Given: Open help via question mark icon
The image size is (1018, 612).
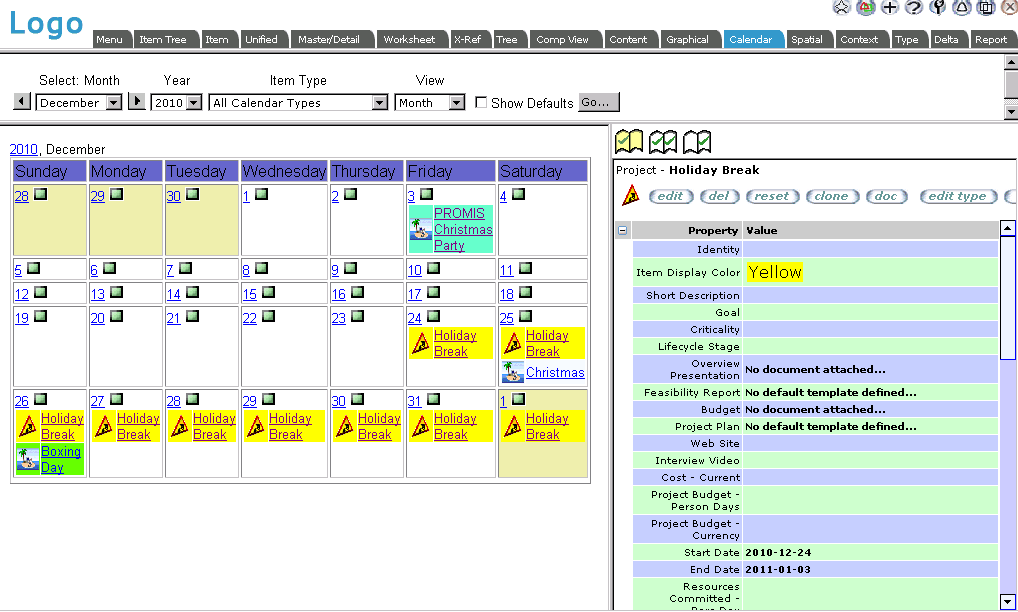Looking at the screenshot, I should click(x=913, y=8).
